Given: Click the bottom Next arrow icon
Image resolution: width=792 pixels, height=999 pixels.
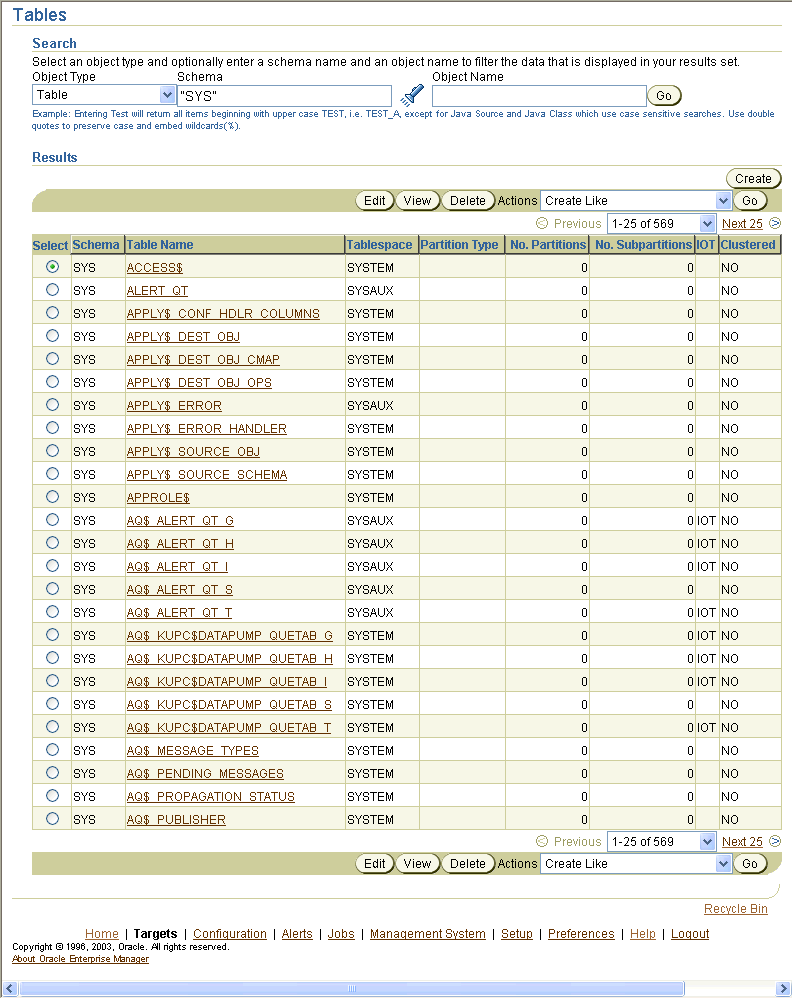Looking at the screenshot, I should [775, 842].
